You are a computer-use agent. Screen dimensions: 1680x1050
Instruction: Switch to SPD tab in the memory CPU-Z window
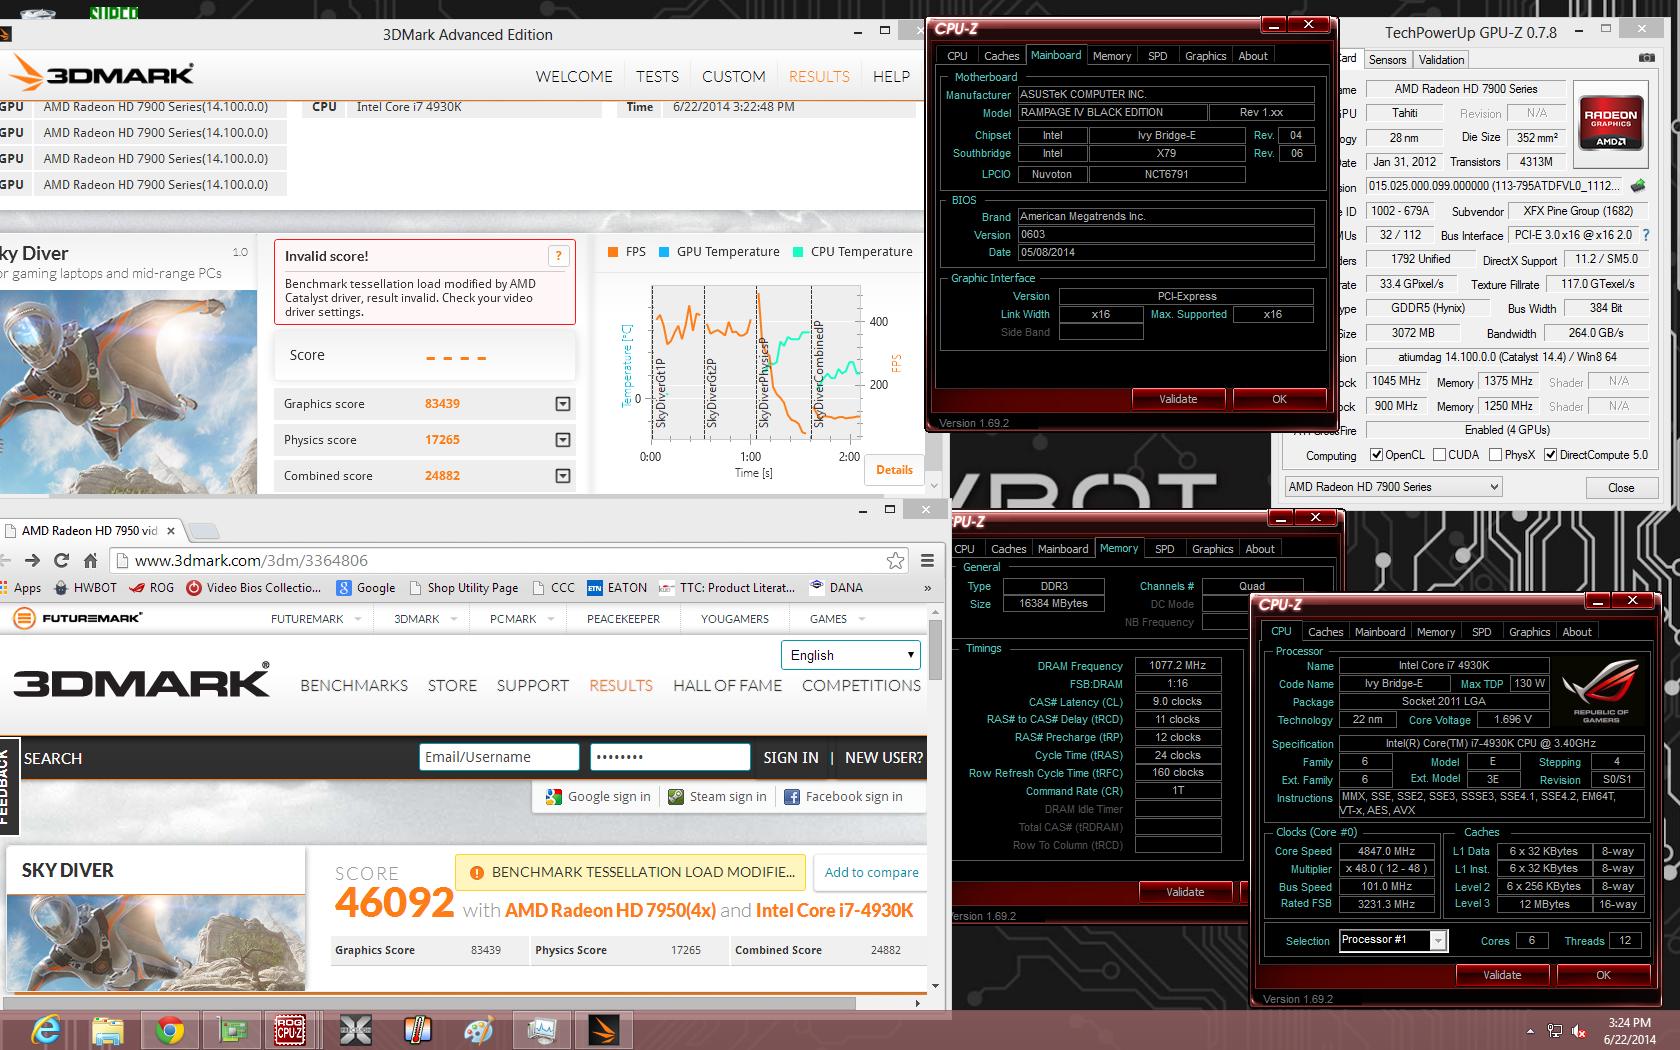point(1164,549)
